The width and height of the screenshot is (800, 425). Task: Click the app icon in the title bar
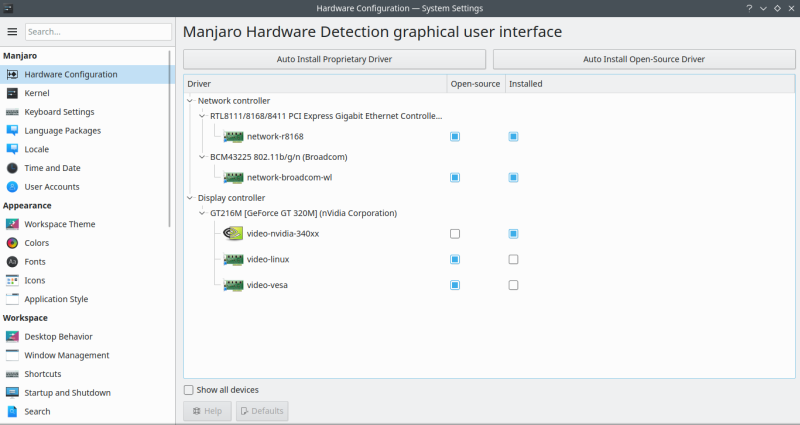point(8,8)
